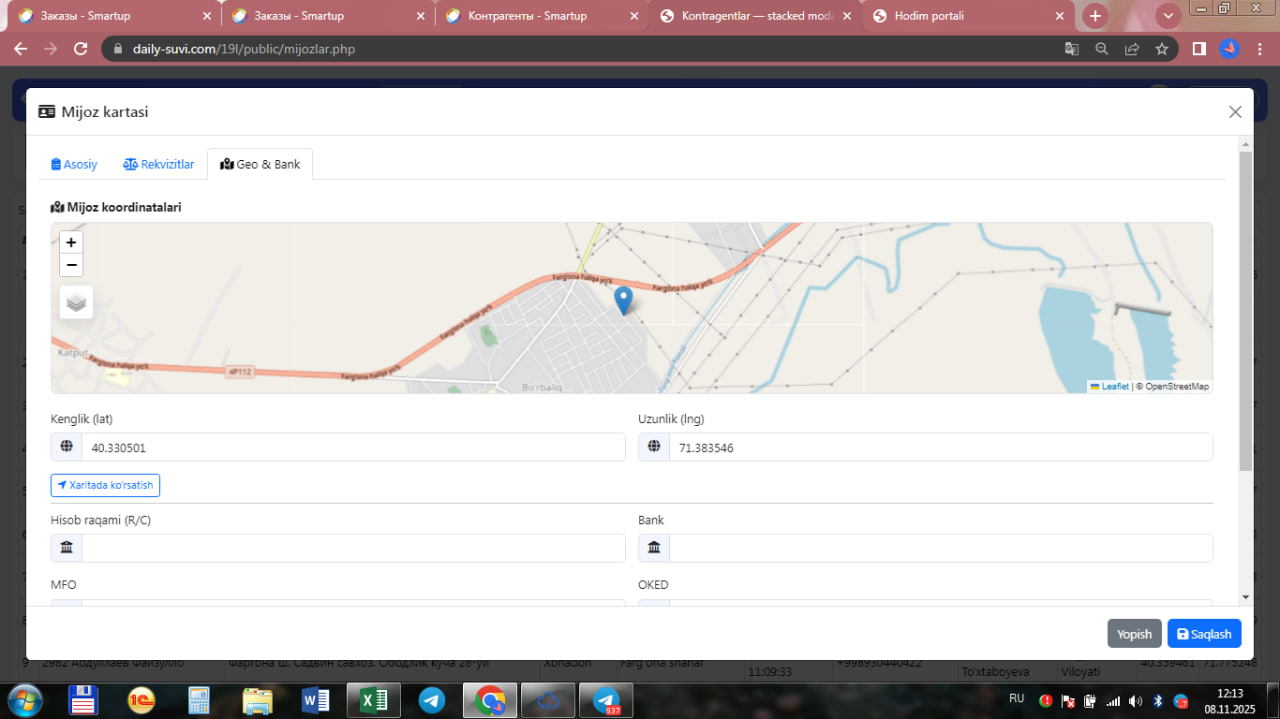Reload the page in Chrome
The image size is (1280, 719).
(x=81, y=49)
